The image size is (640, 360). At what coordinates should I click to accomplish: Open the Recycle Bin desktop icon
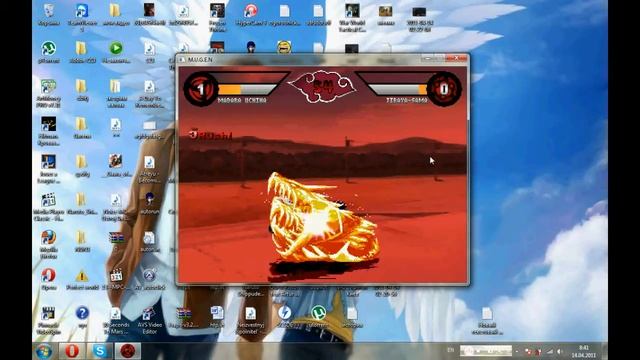[48, 11]
